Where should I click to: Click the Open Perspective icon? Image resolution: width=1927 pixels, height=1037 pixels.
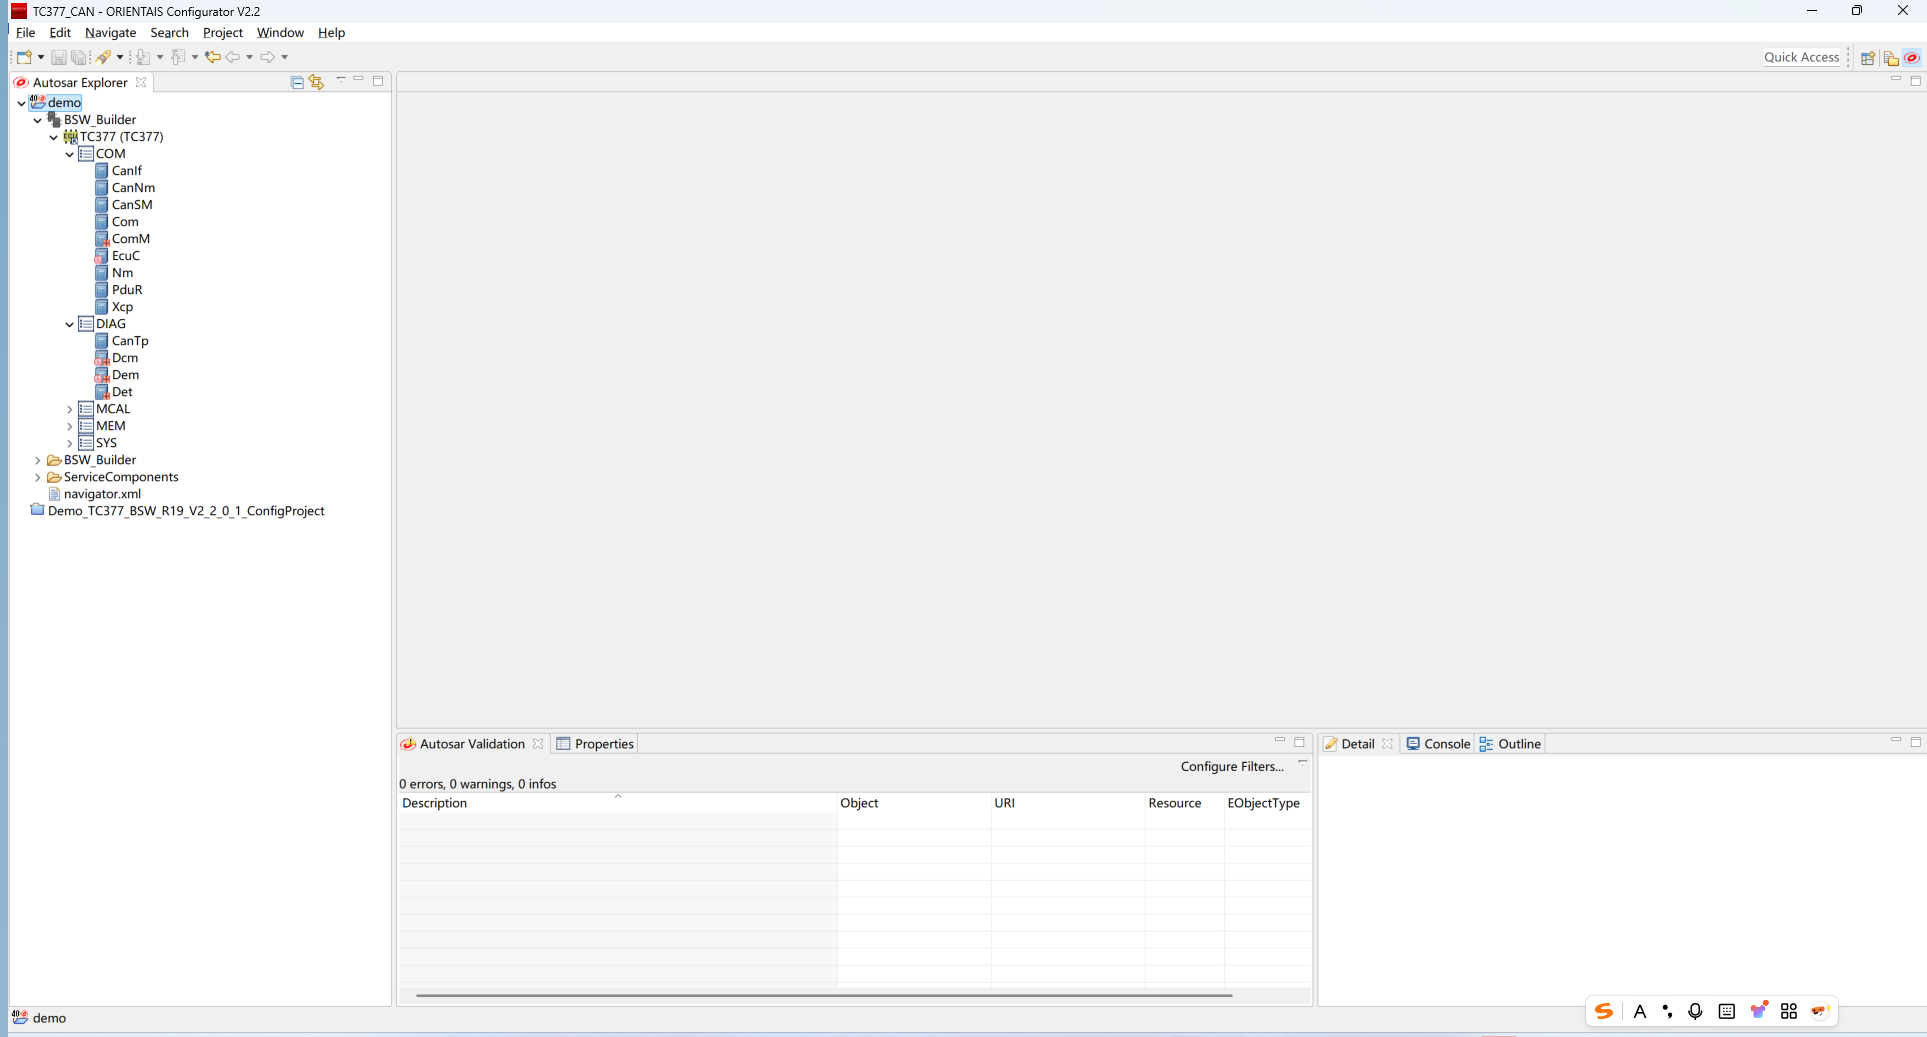coord(1867,58)
